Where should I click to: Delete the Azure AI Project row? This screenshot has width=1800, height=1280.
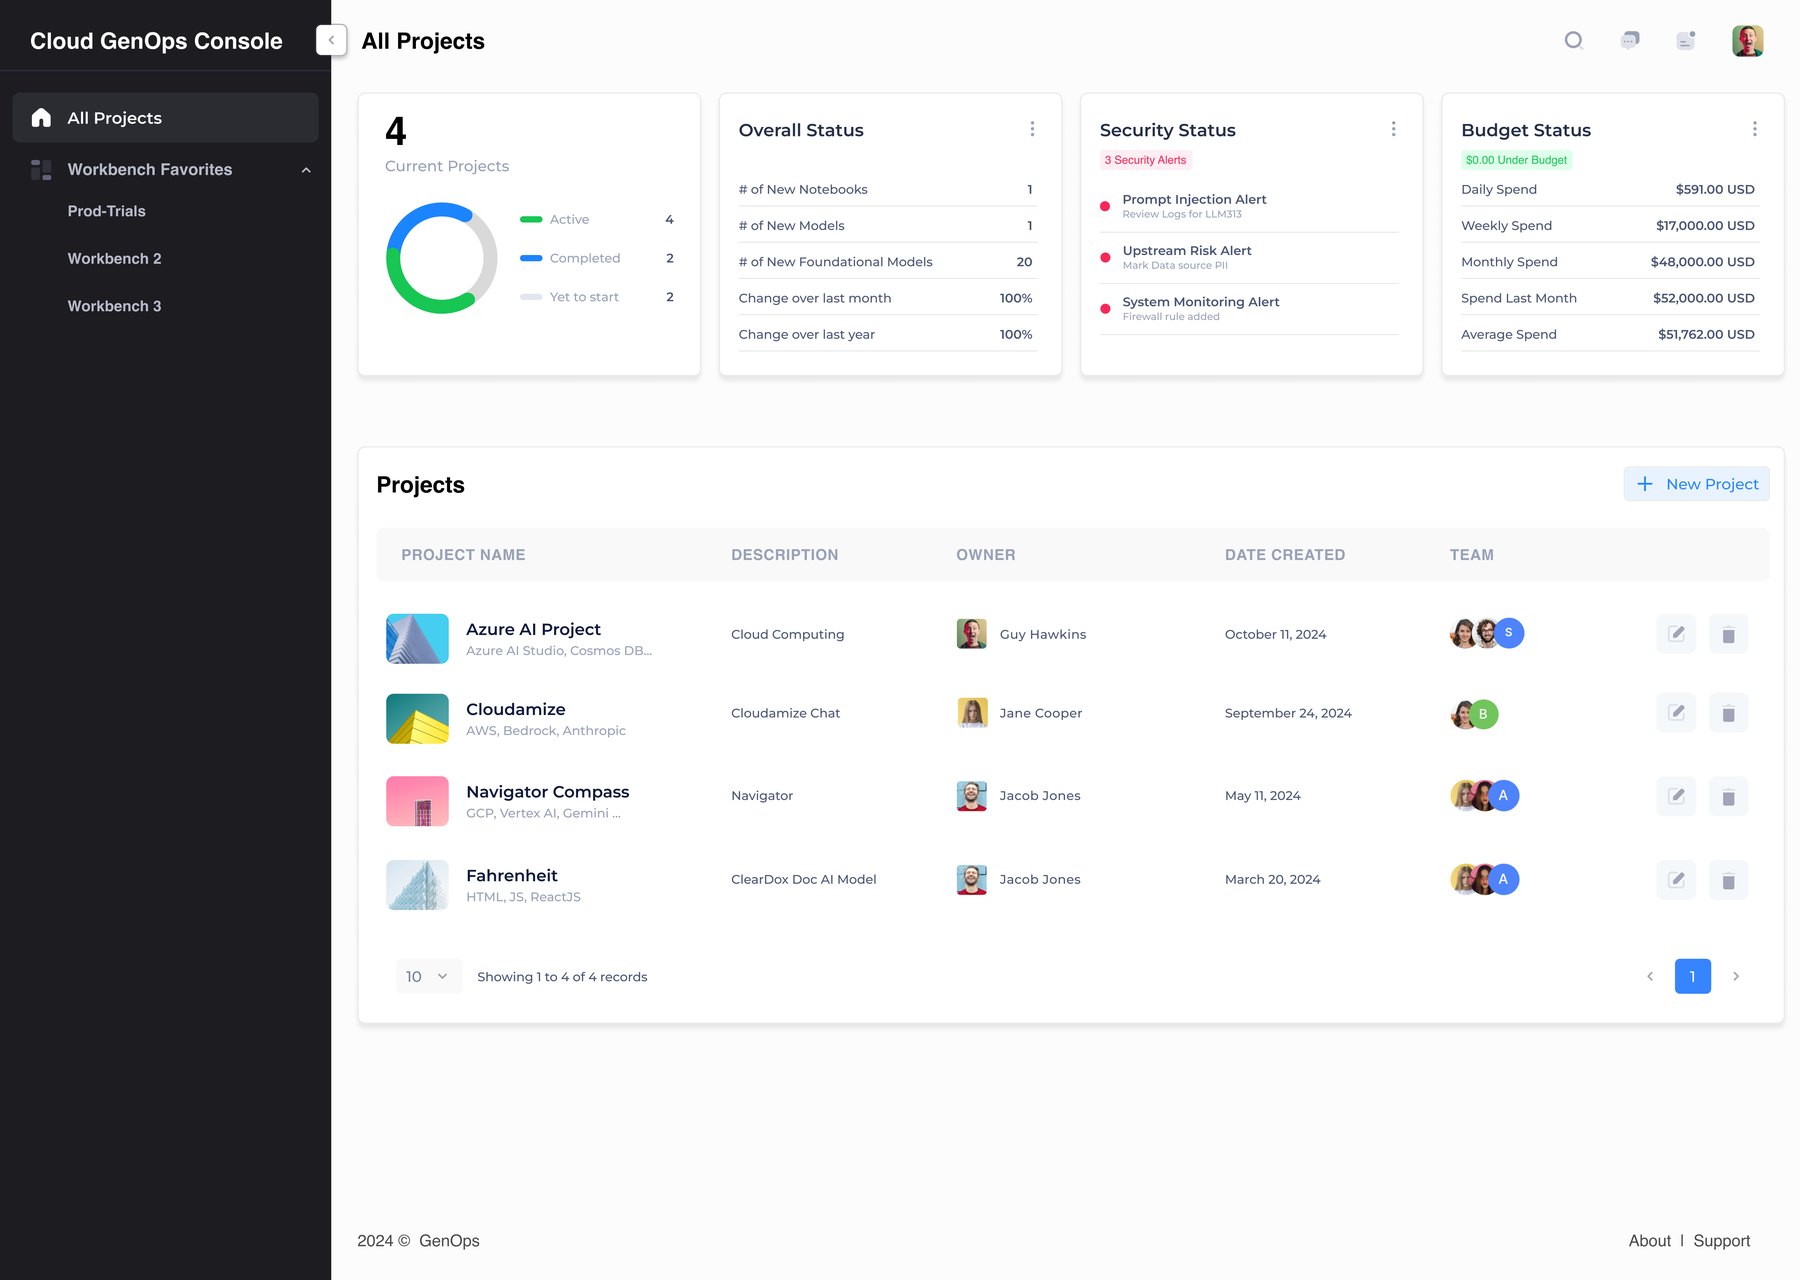(x=1728, y=634)
